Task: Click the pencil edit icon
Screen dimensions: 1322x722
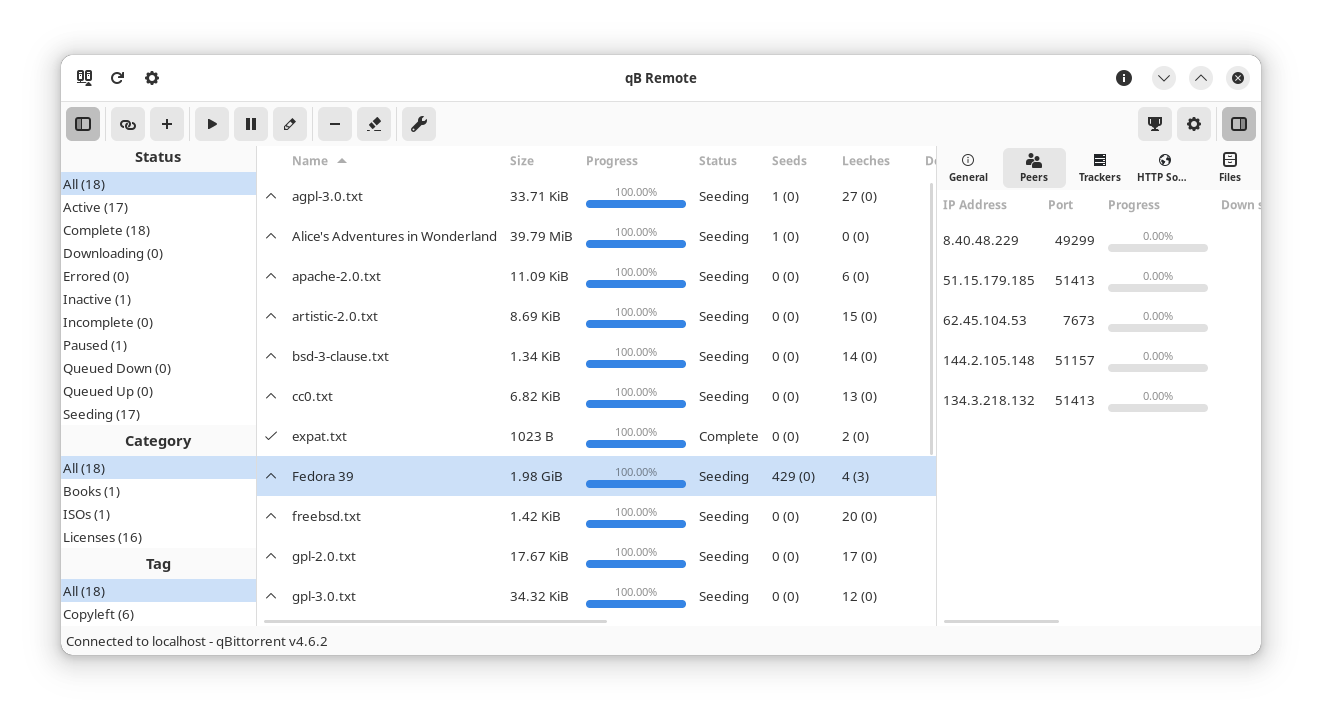Action: (290, 124)
